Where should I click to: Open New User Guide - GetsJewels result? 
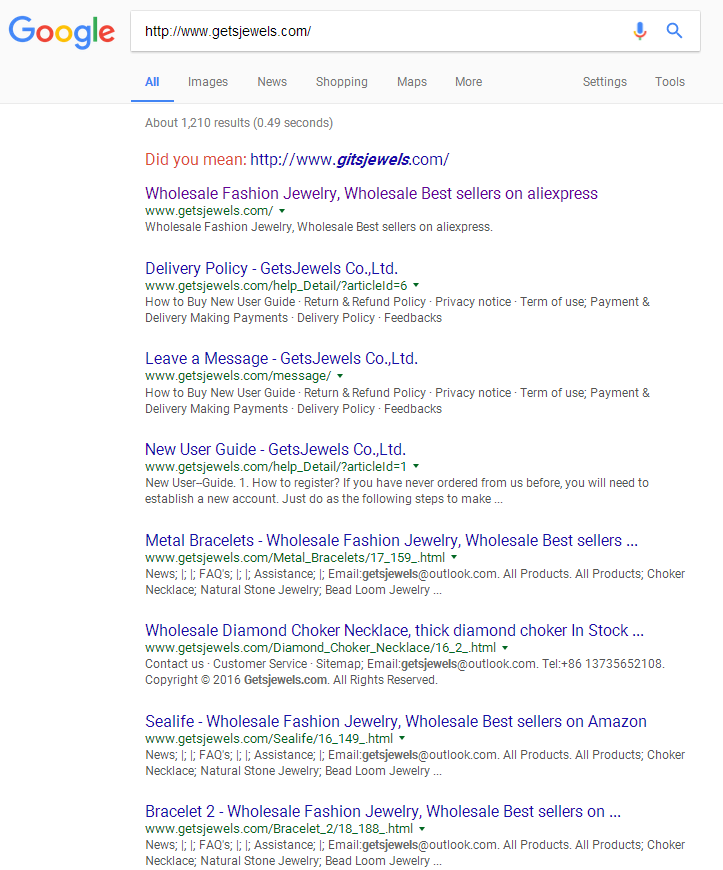pos(275,449)
